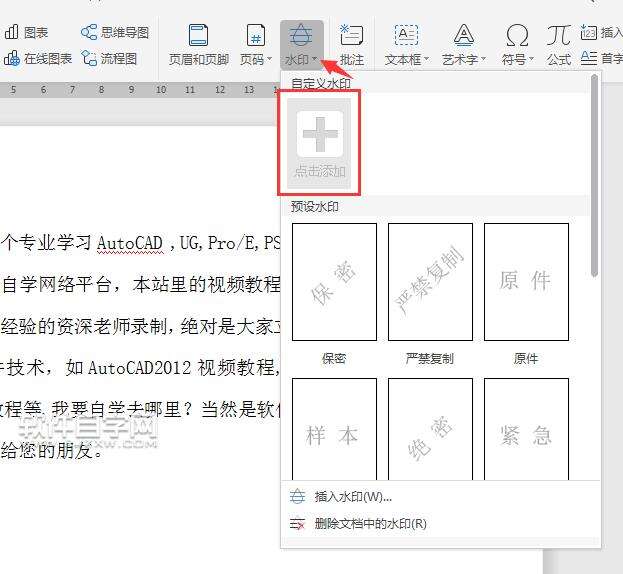Image resolution: width=623 pixels, height=574 pixels.
Task: Click the 水印 watermark icon
Action: pos(301,35)
